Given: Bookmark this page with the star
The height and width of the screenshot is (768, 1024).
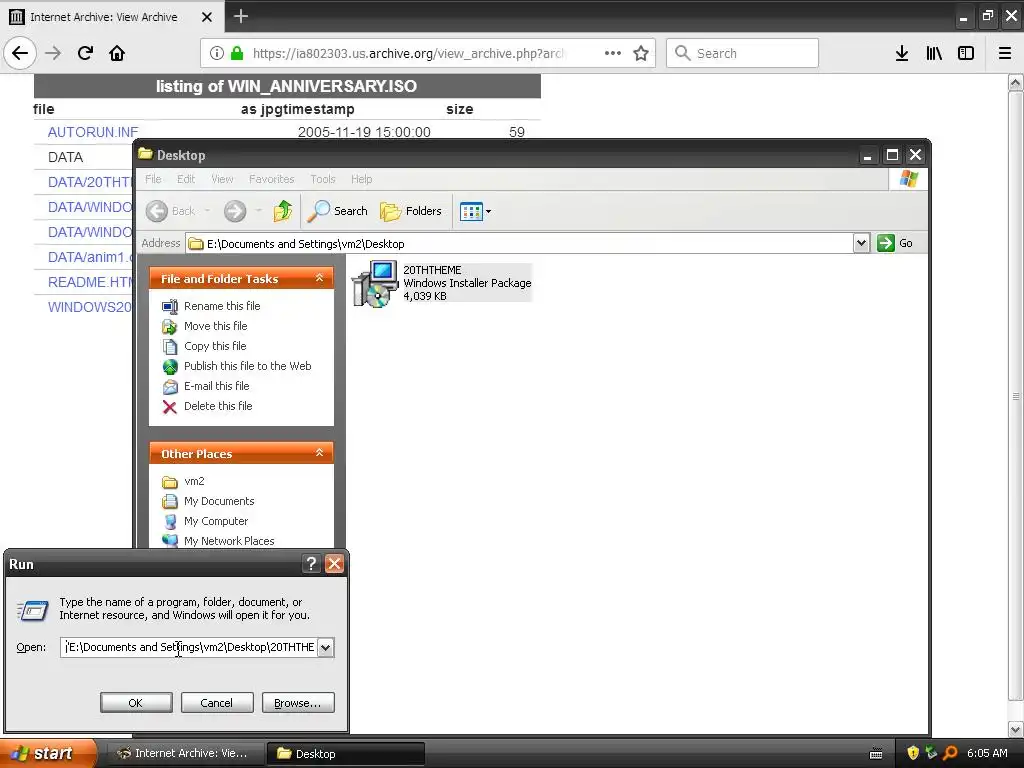Looking at the screenshot, I should [x=641, y=53].
